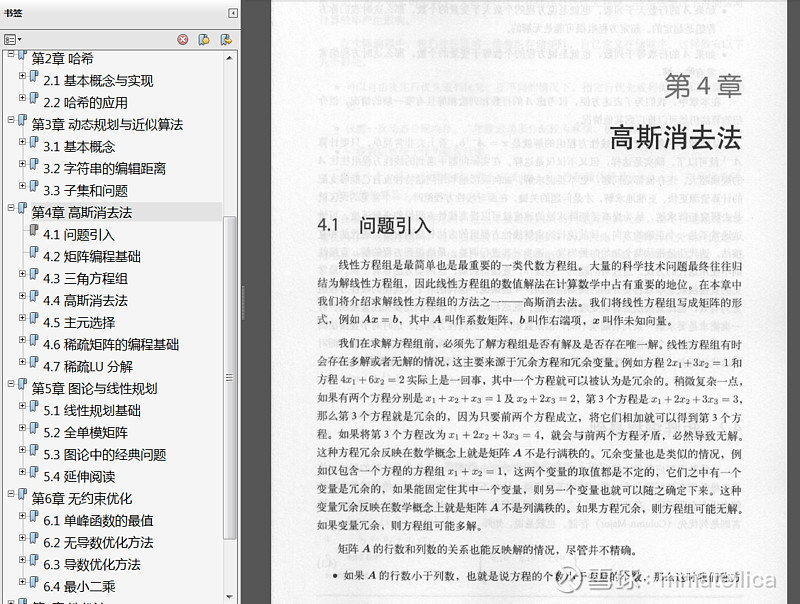Click the delete bookmark red X icon
This screenshot has width=800, height=604.
[182, 38]
